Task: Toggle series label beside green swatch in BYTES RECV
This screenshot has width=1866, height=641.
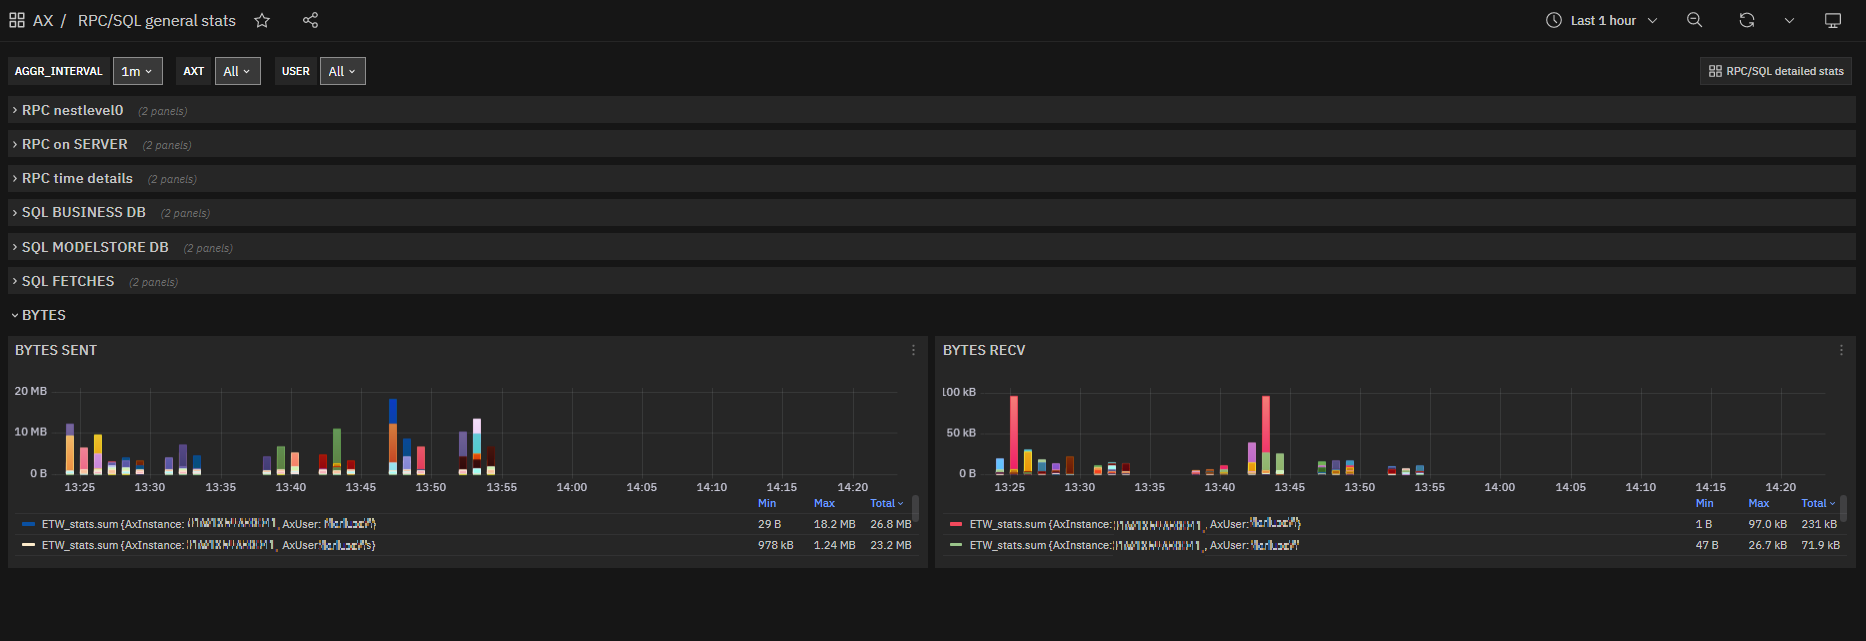Action: click(x=1134, y=545)
